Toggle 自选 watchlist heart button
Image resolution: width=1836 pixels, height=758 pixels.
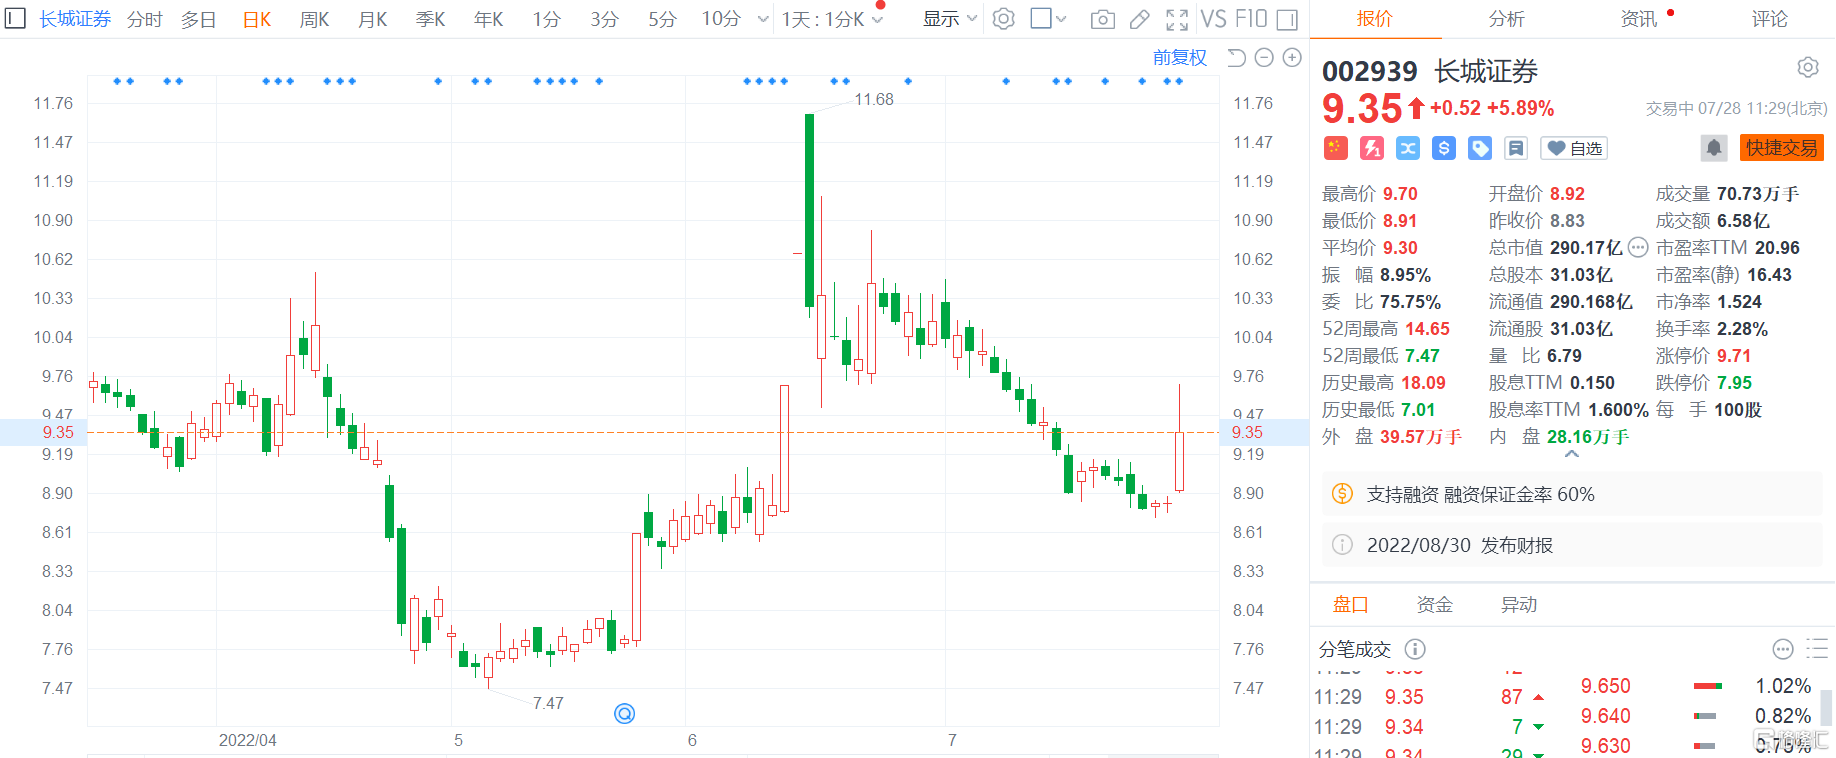[1574, 148]
